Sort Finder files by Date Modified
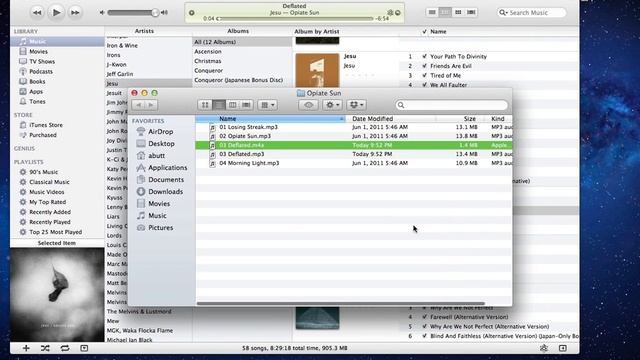Image resolution: width=640 pixels, height=360 pixels. 391,119
